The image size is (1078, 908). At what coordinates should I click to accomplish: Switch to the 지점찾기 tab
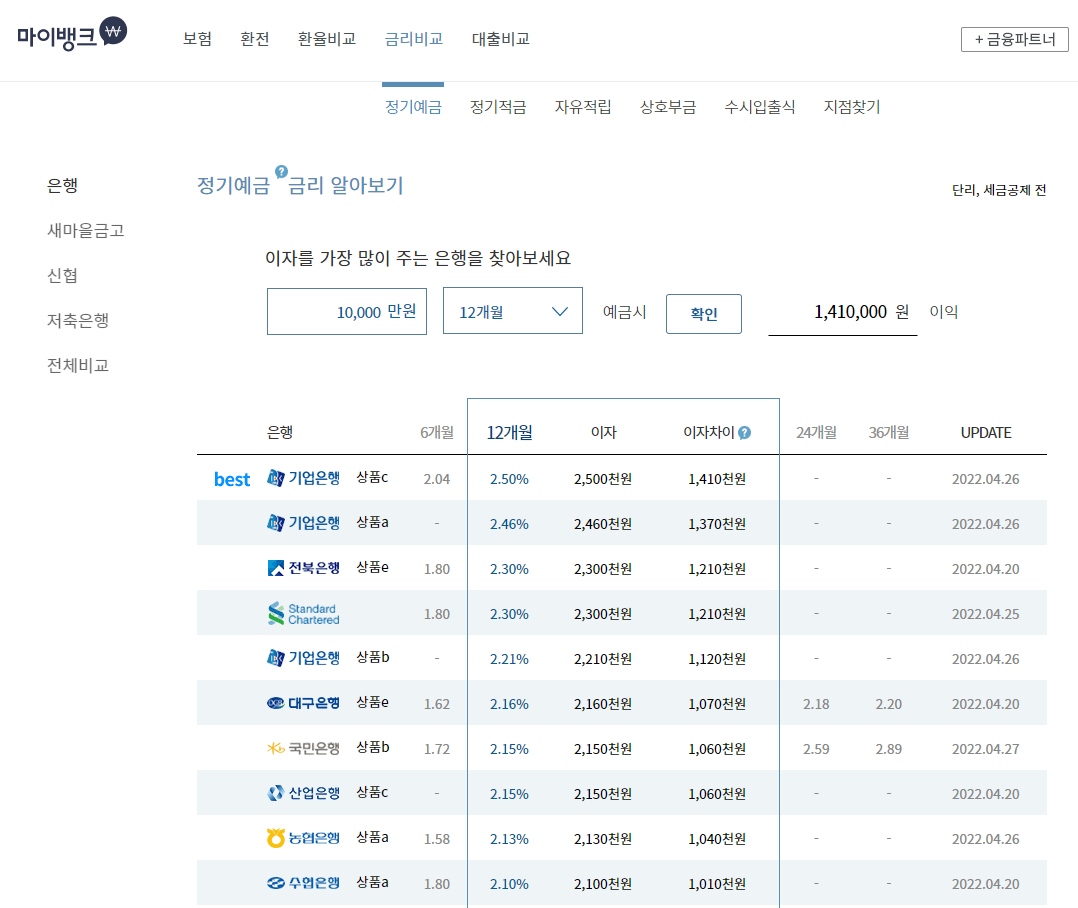(x=852, y=107)
